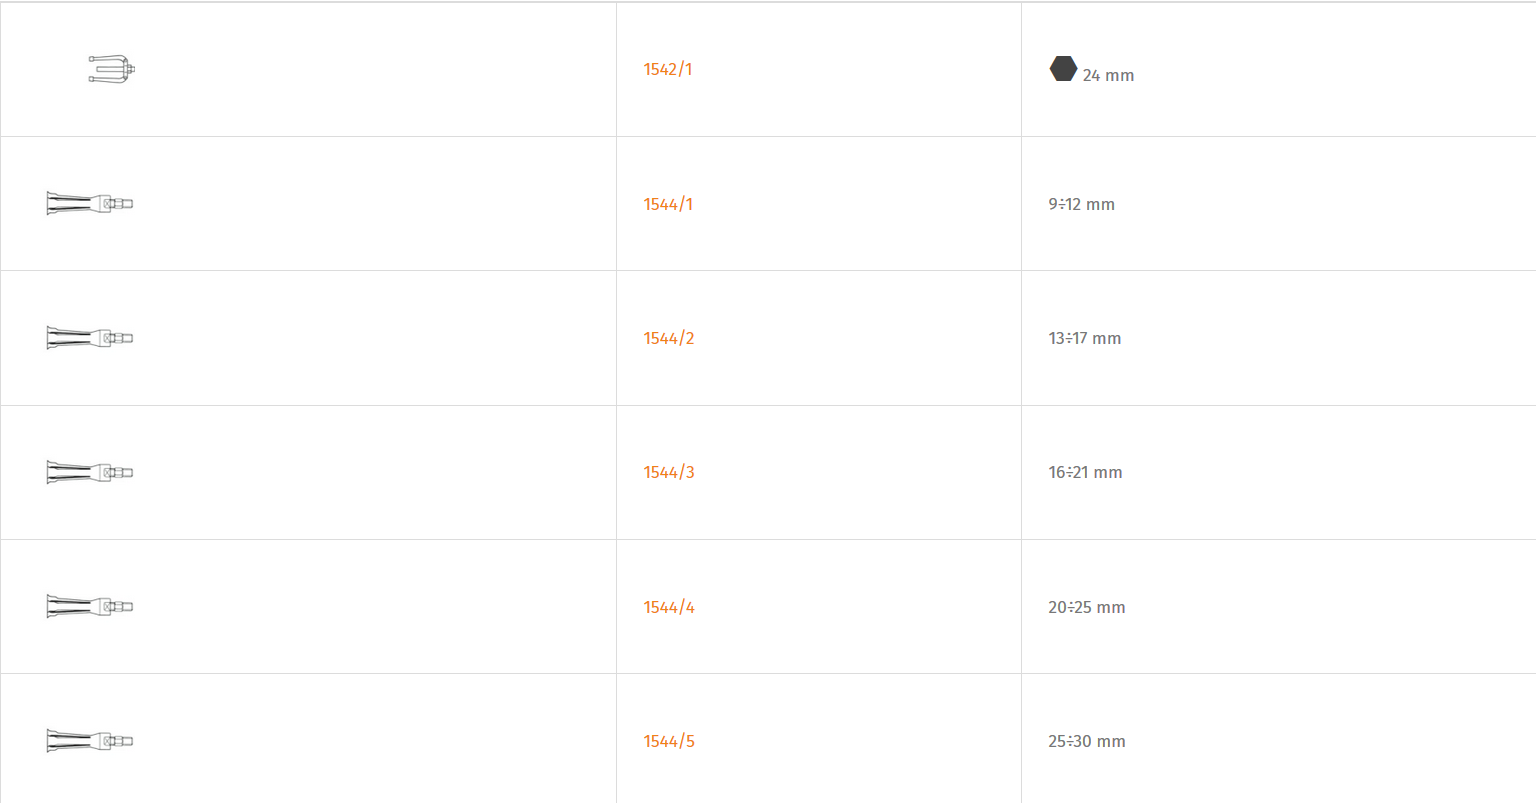This screenshot has width=1536, height=803.
Task: Click the 1544/4 row's tool illustration
Action: 90,606
